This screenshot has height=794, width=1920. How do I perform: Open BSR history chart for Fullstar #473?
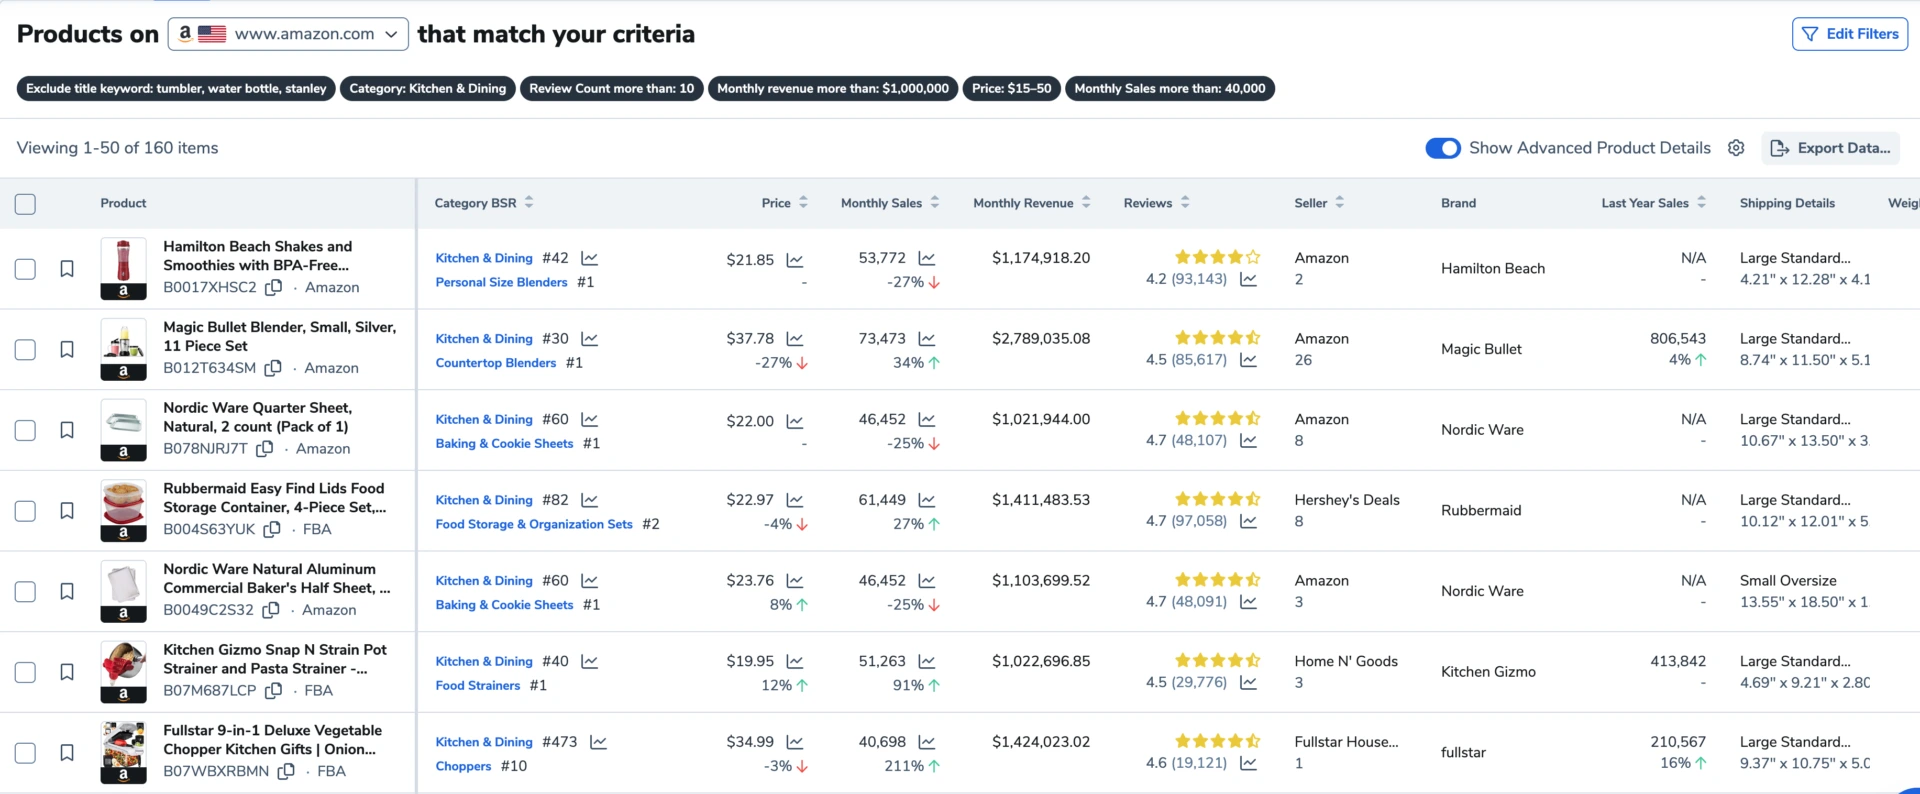tap(598, 742)
